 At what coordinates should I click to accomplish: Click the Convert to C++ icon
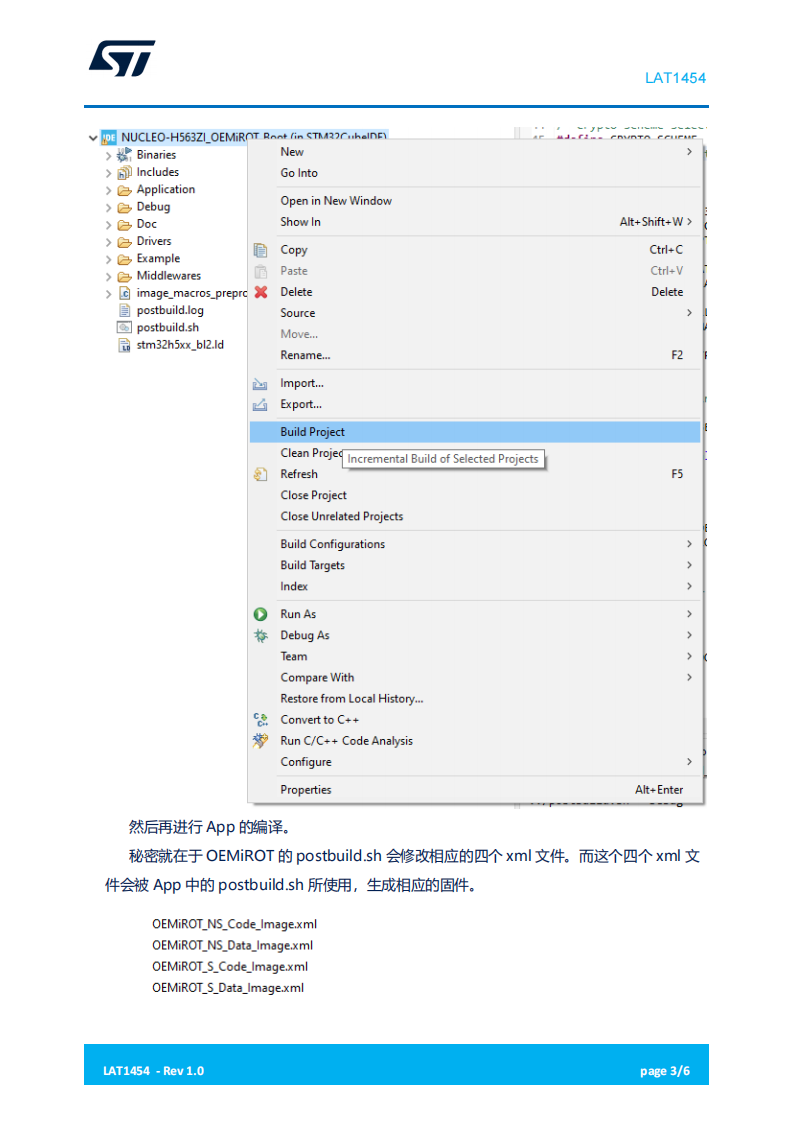click(261, 720)
